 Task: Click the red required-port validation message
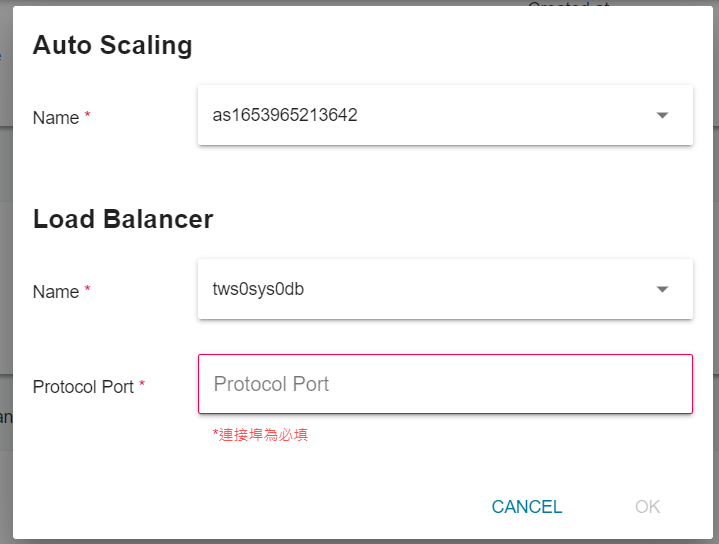[260, 435]
